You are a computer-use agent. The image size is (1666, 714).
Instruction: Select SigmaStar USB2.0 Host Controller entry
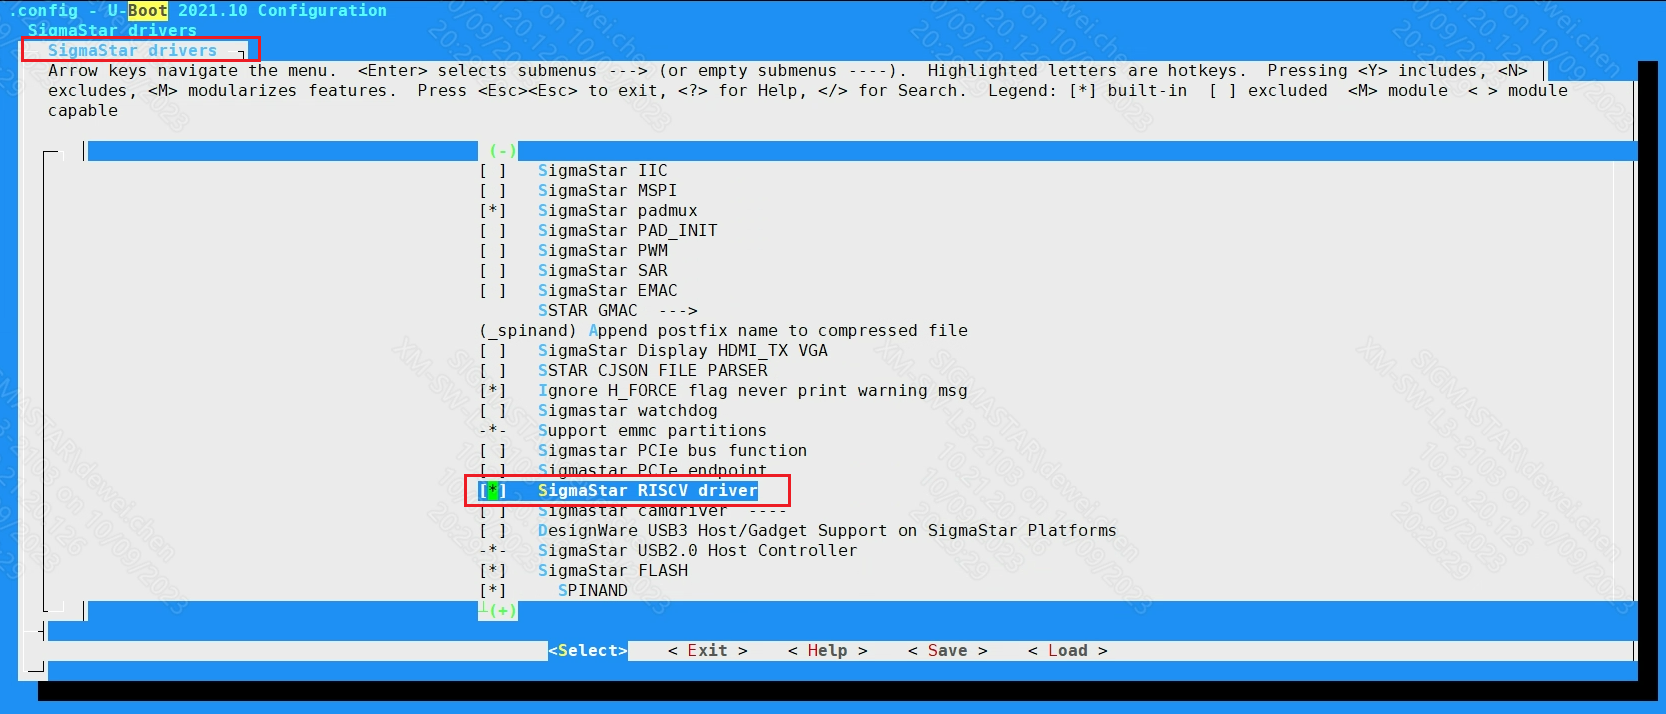point(697,551)
